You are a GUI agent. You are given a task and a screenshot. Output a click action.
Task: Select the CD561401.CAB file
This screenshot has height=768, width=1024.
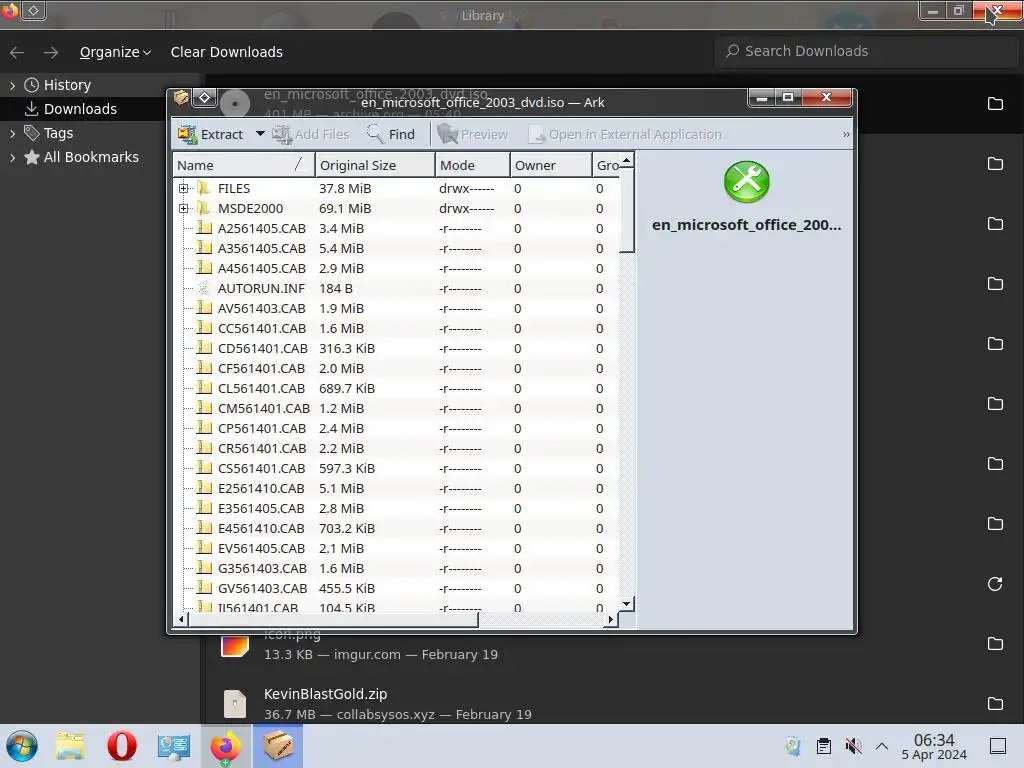click(396, 349)
